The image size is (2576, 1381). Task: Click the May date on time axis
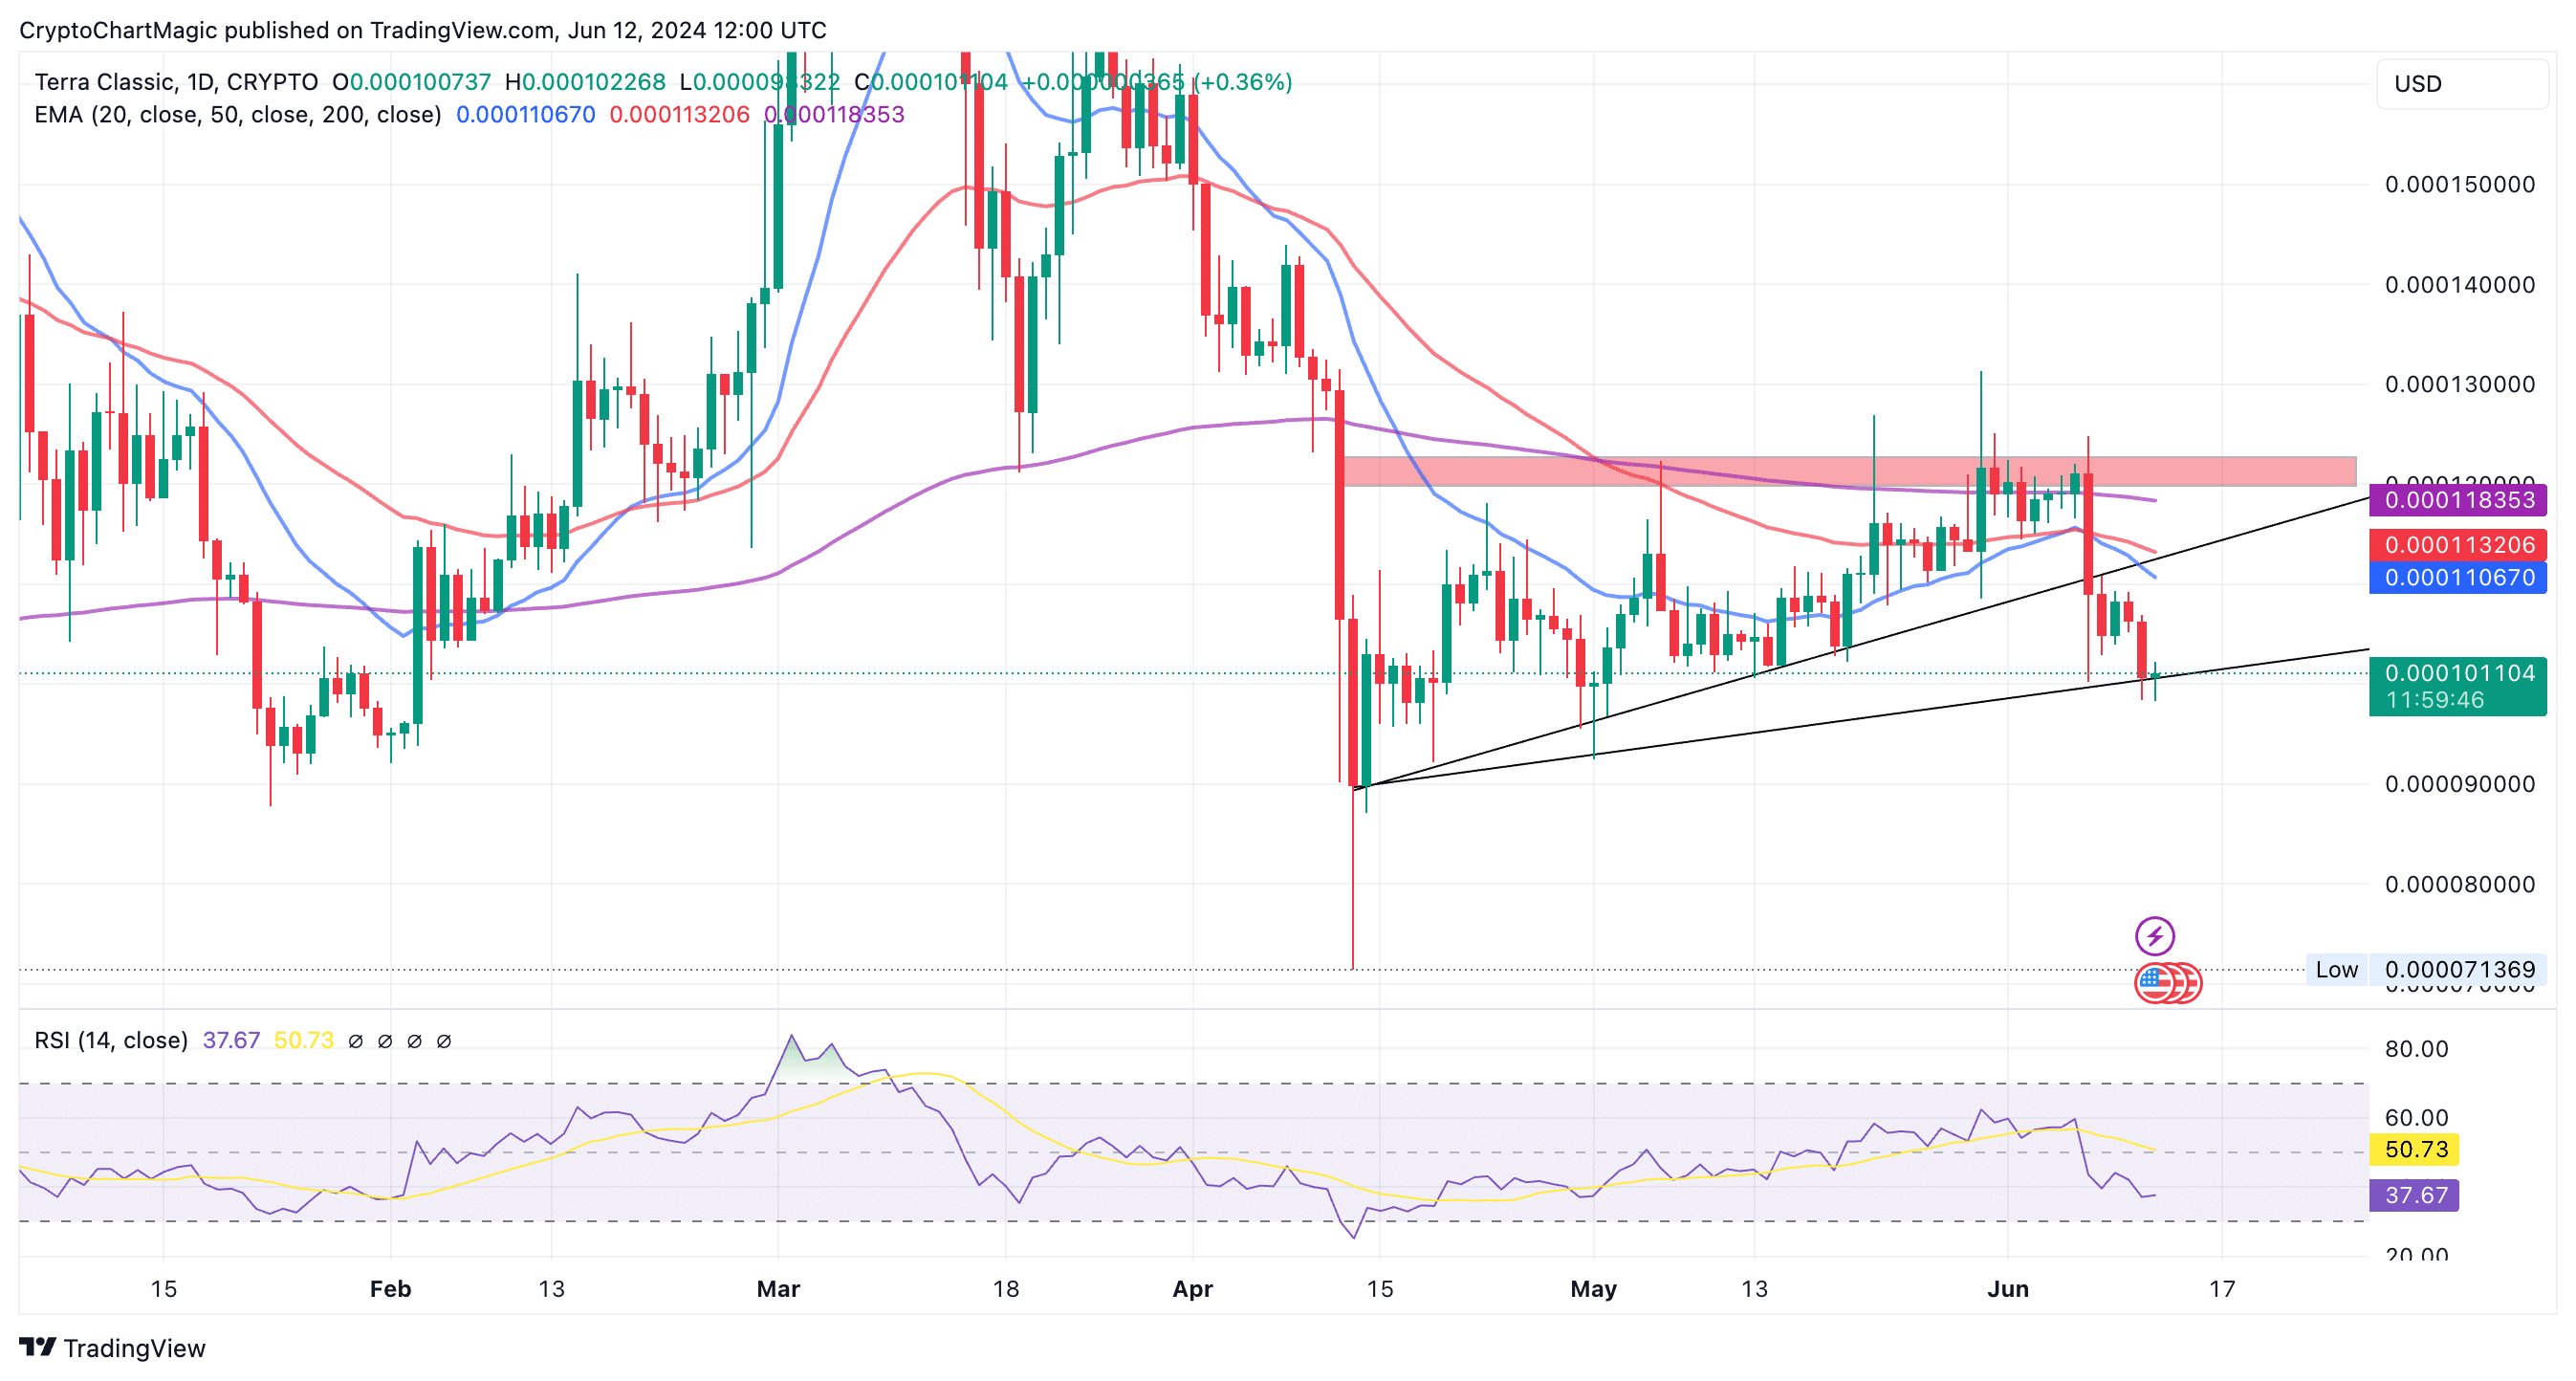(1593, 1289)
